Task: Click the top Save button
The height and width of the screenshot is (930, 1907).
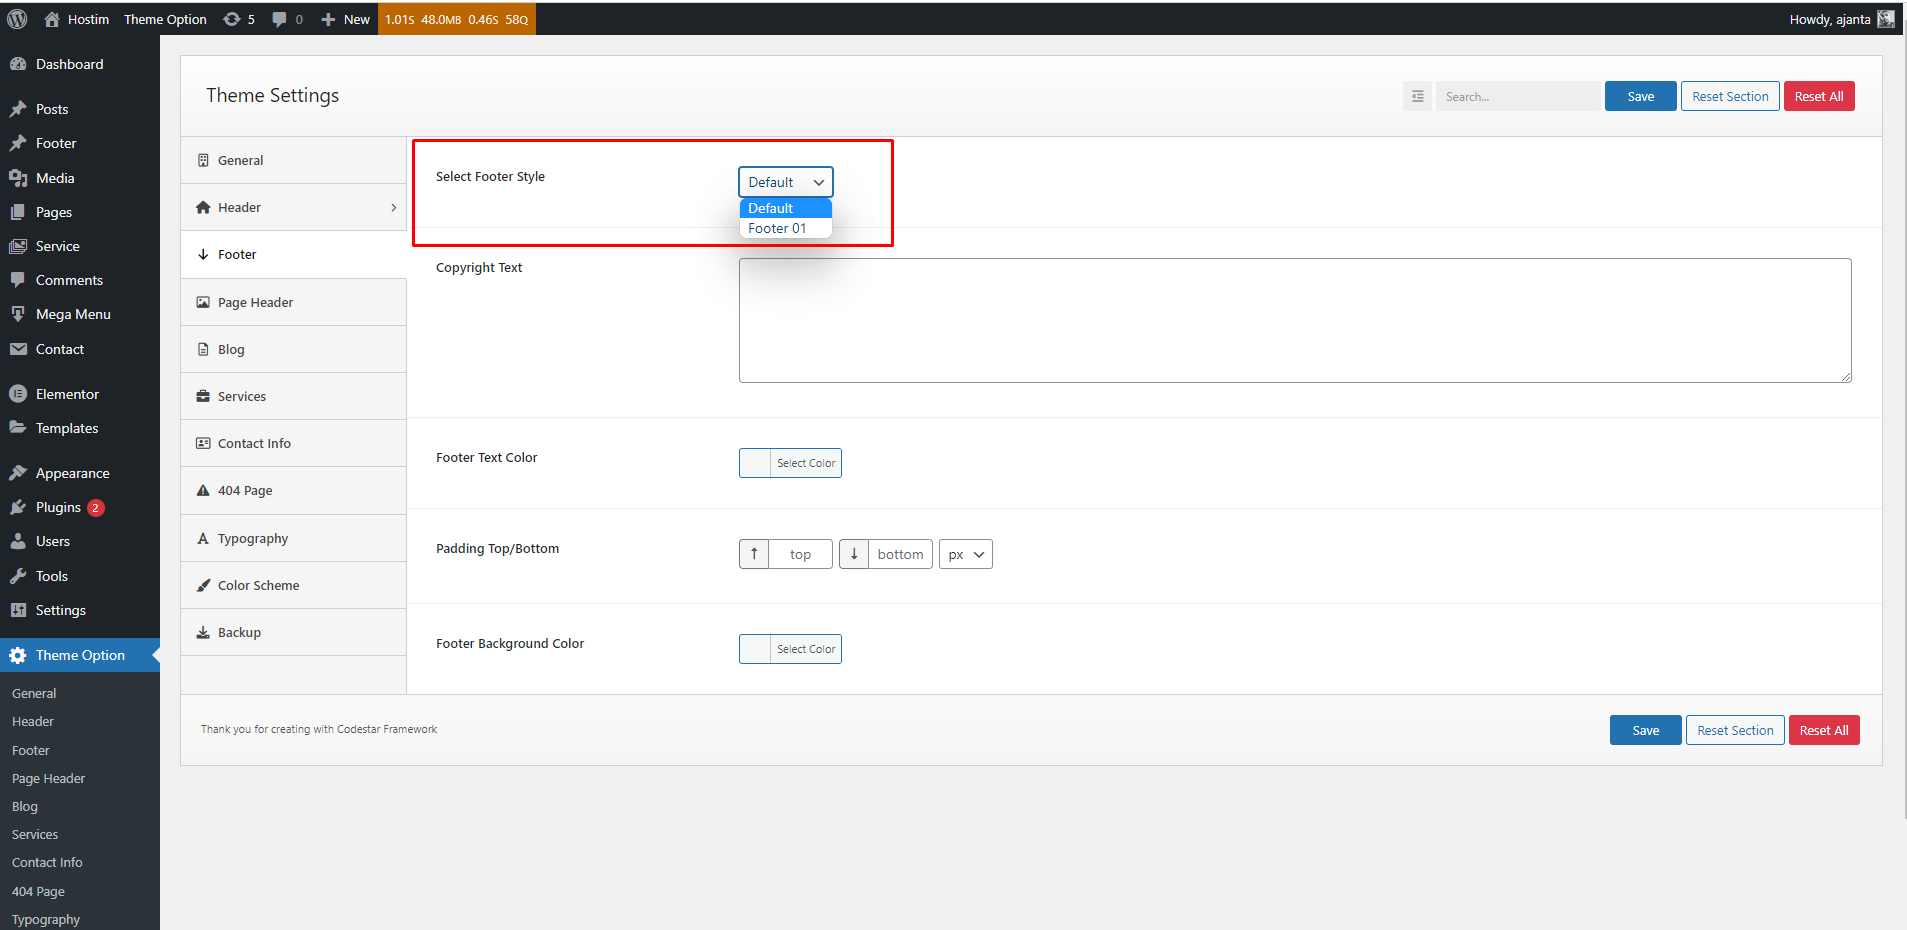Action: click(x=1640, y=96)
